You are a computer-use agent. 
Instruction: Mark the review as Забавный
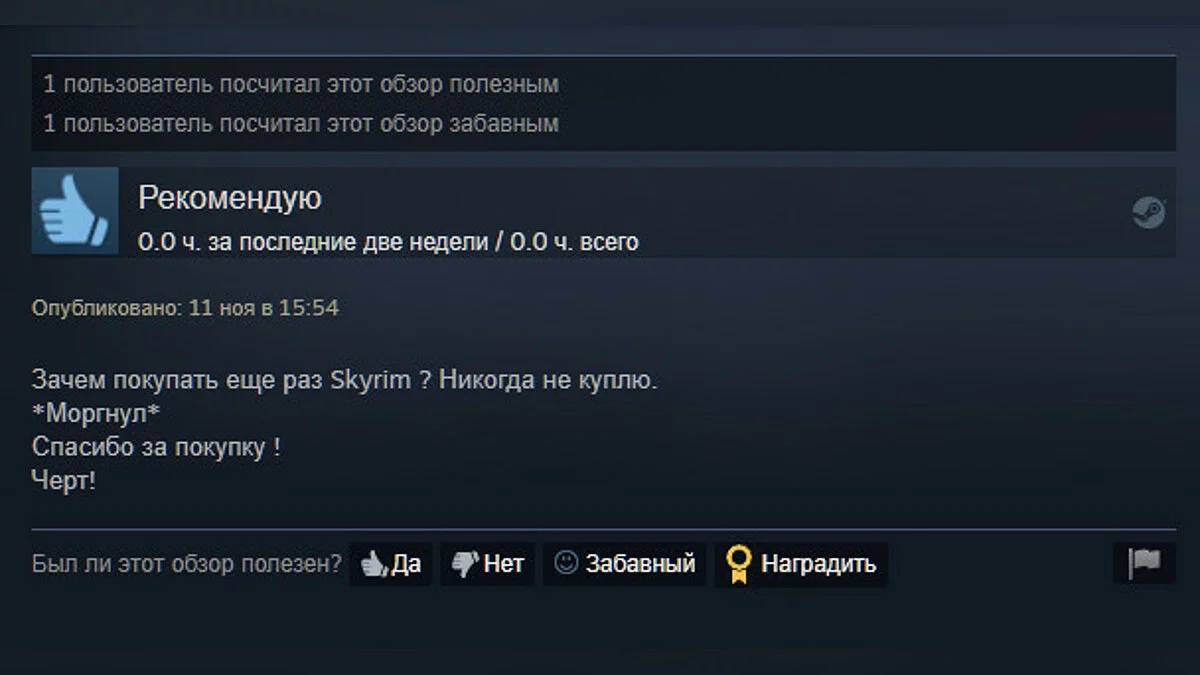625,564
